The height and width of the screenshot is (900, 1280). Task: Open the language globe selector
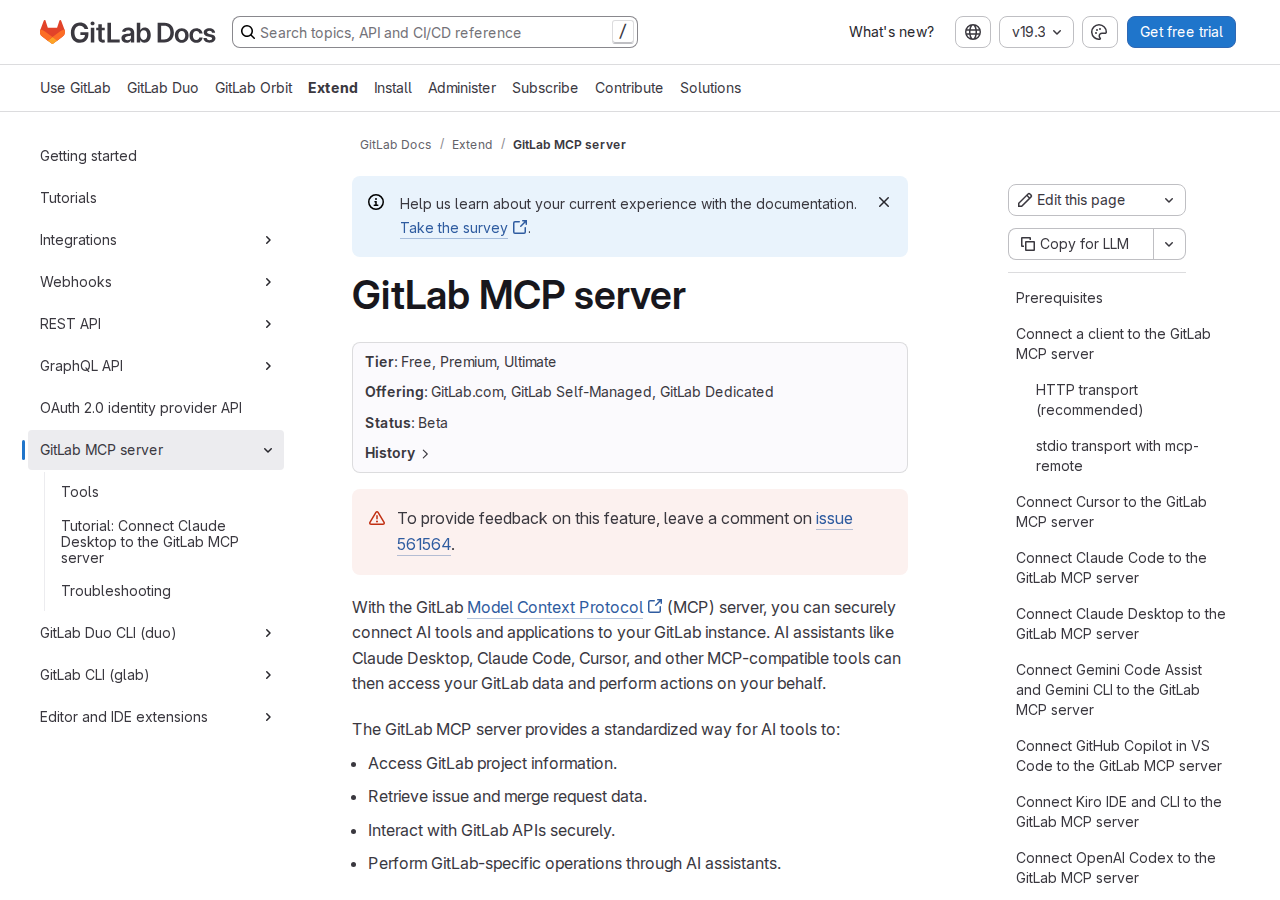973,32
